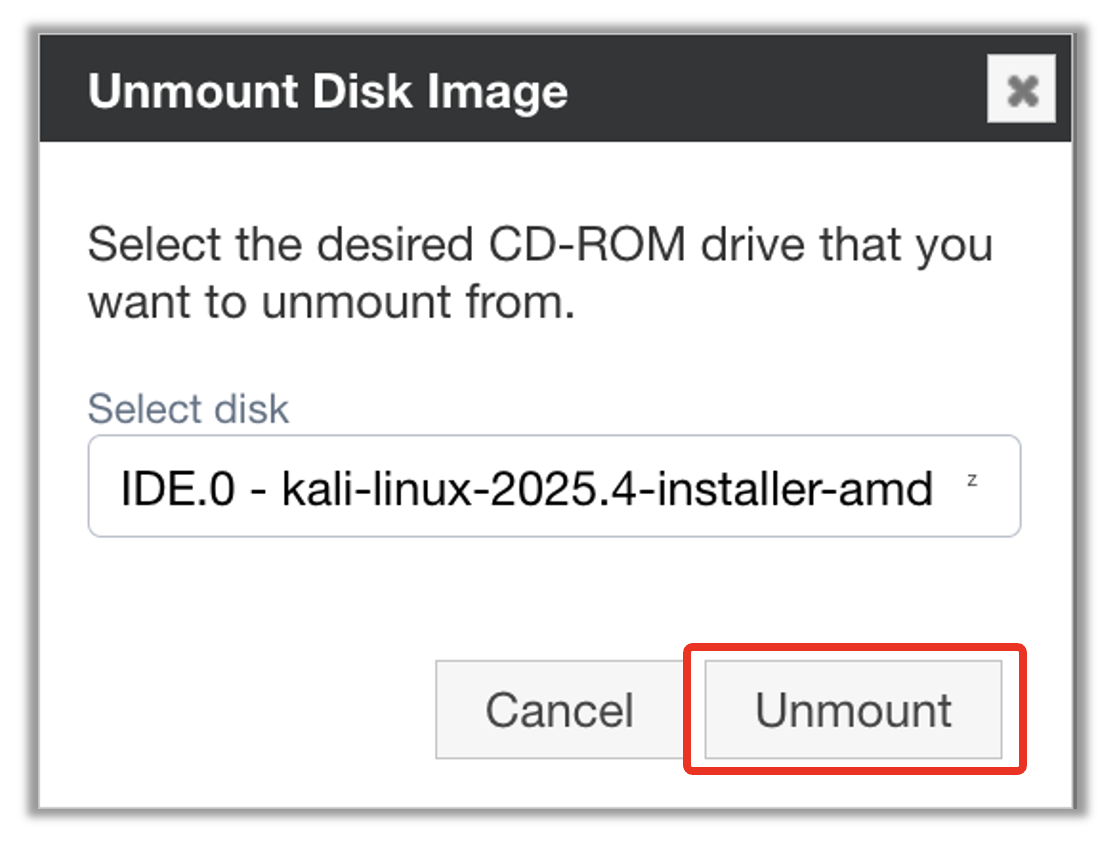The image size is (1118, 848).
Task: Click the small dropdown arrow indicator
Action: pyautogui.click(x=972, y=481)
